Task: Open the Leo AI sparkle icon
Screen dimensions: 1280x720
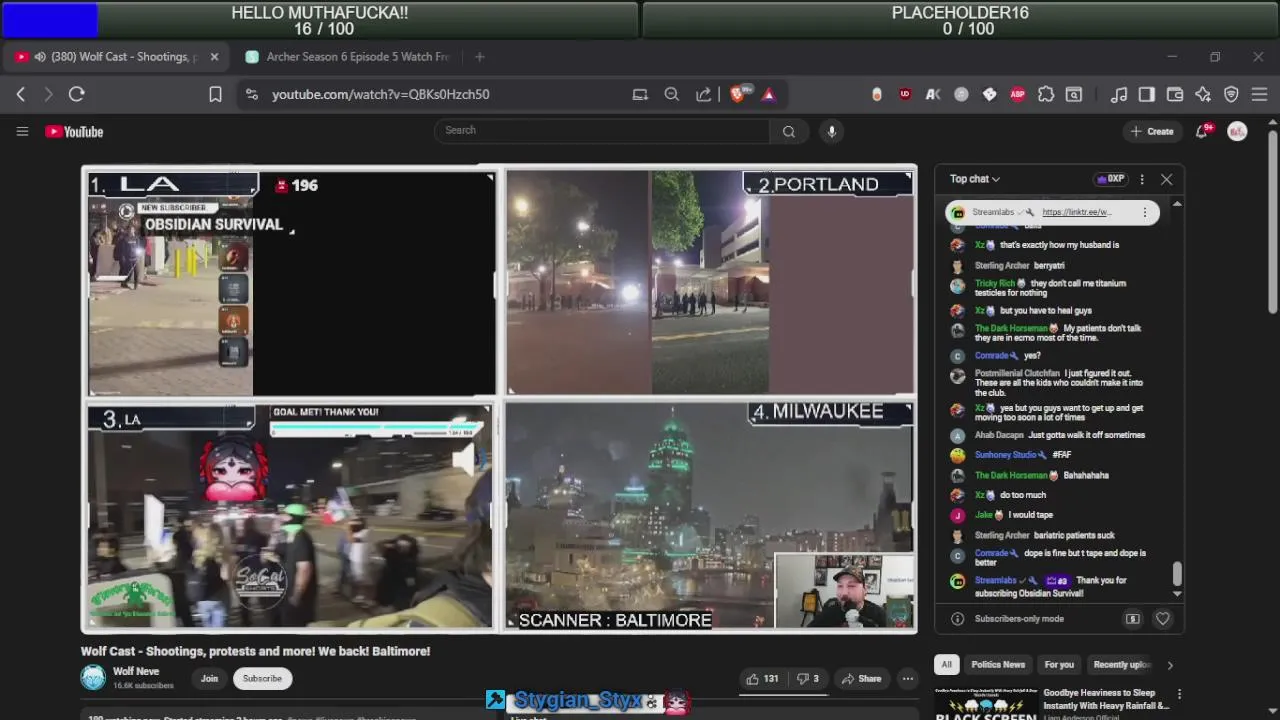Action: pos(1203,94)
